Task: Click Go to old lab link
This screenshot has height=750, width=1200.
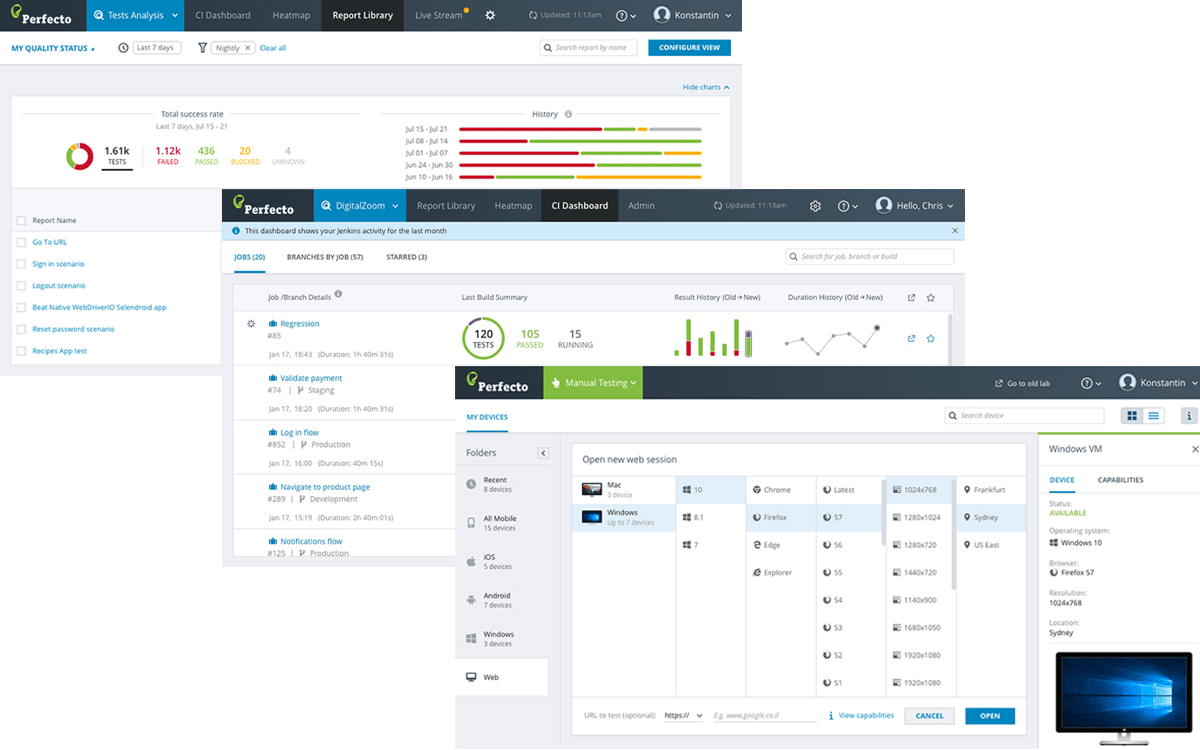Action: 1023,384
